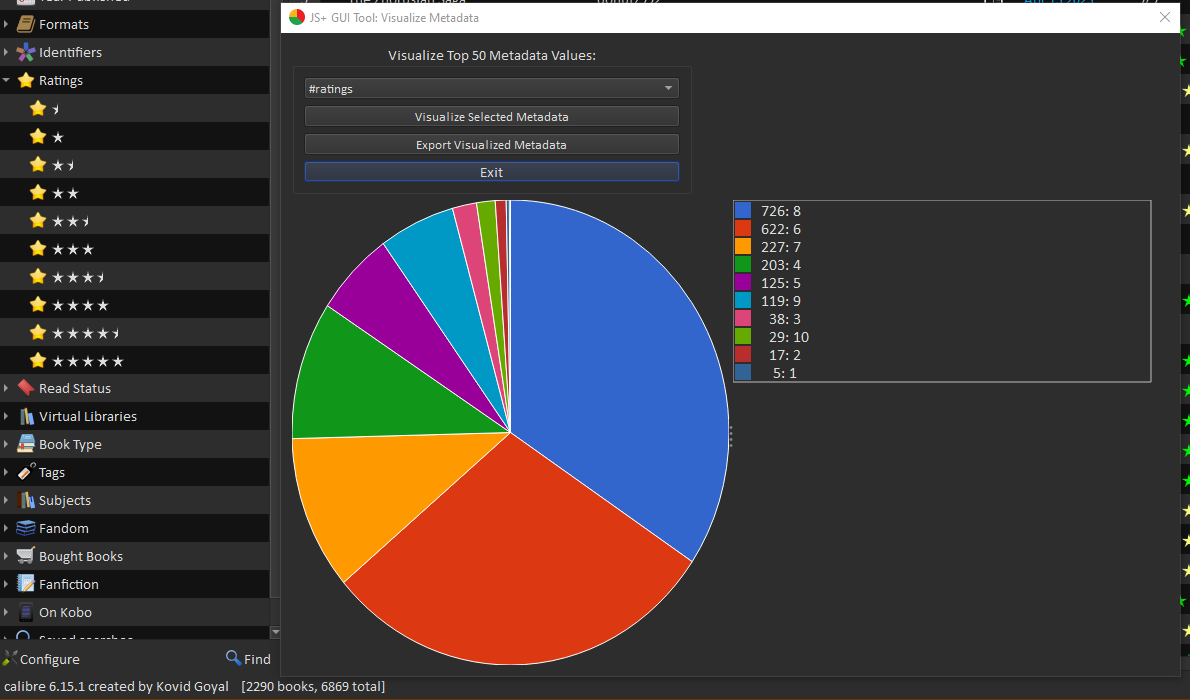Click the Formats book icon
1190x700 pixels.
[x=26, y=24]
